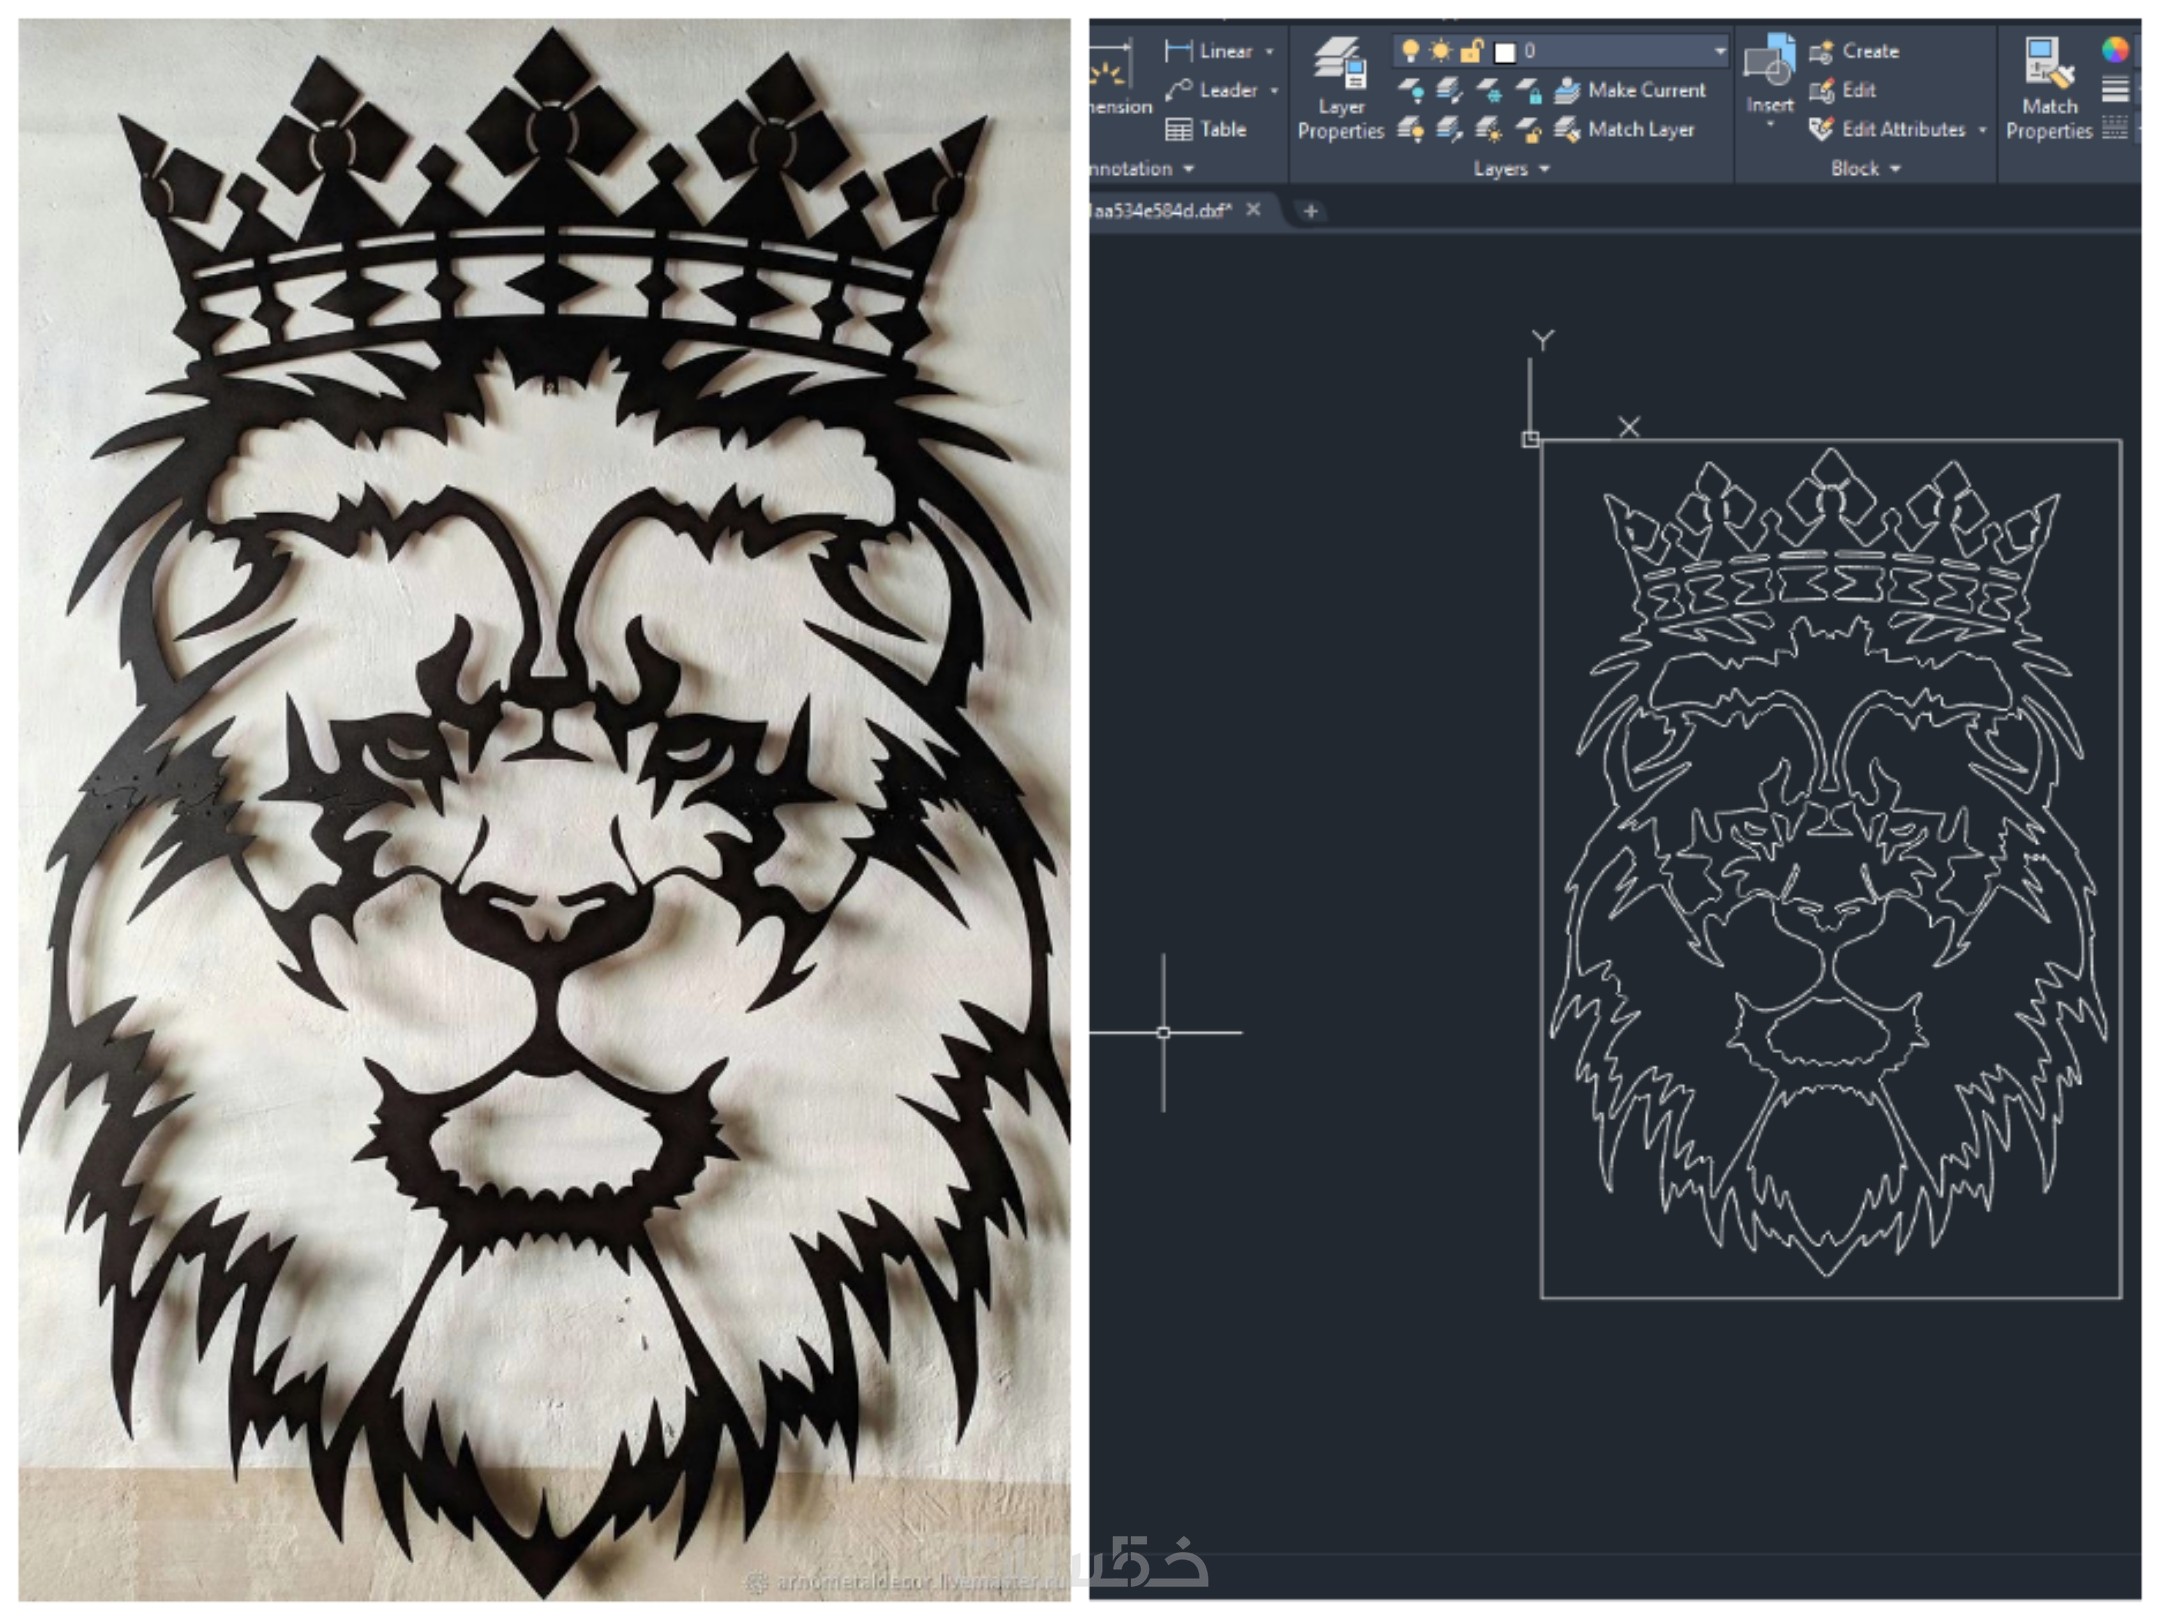Image resolution: width=2160 pixels, height=1620 pixels.
Task: Open the layer selection dropdown arrow
Action: click(x=1719, y=50)
